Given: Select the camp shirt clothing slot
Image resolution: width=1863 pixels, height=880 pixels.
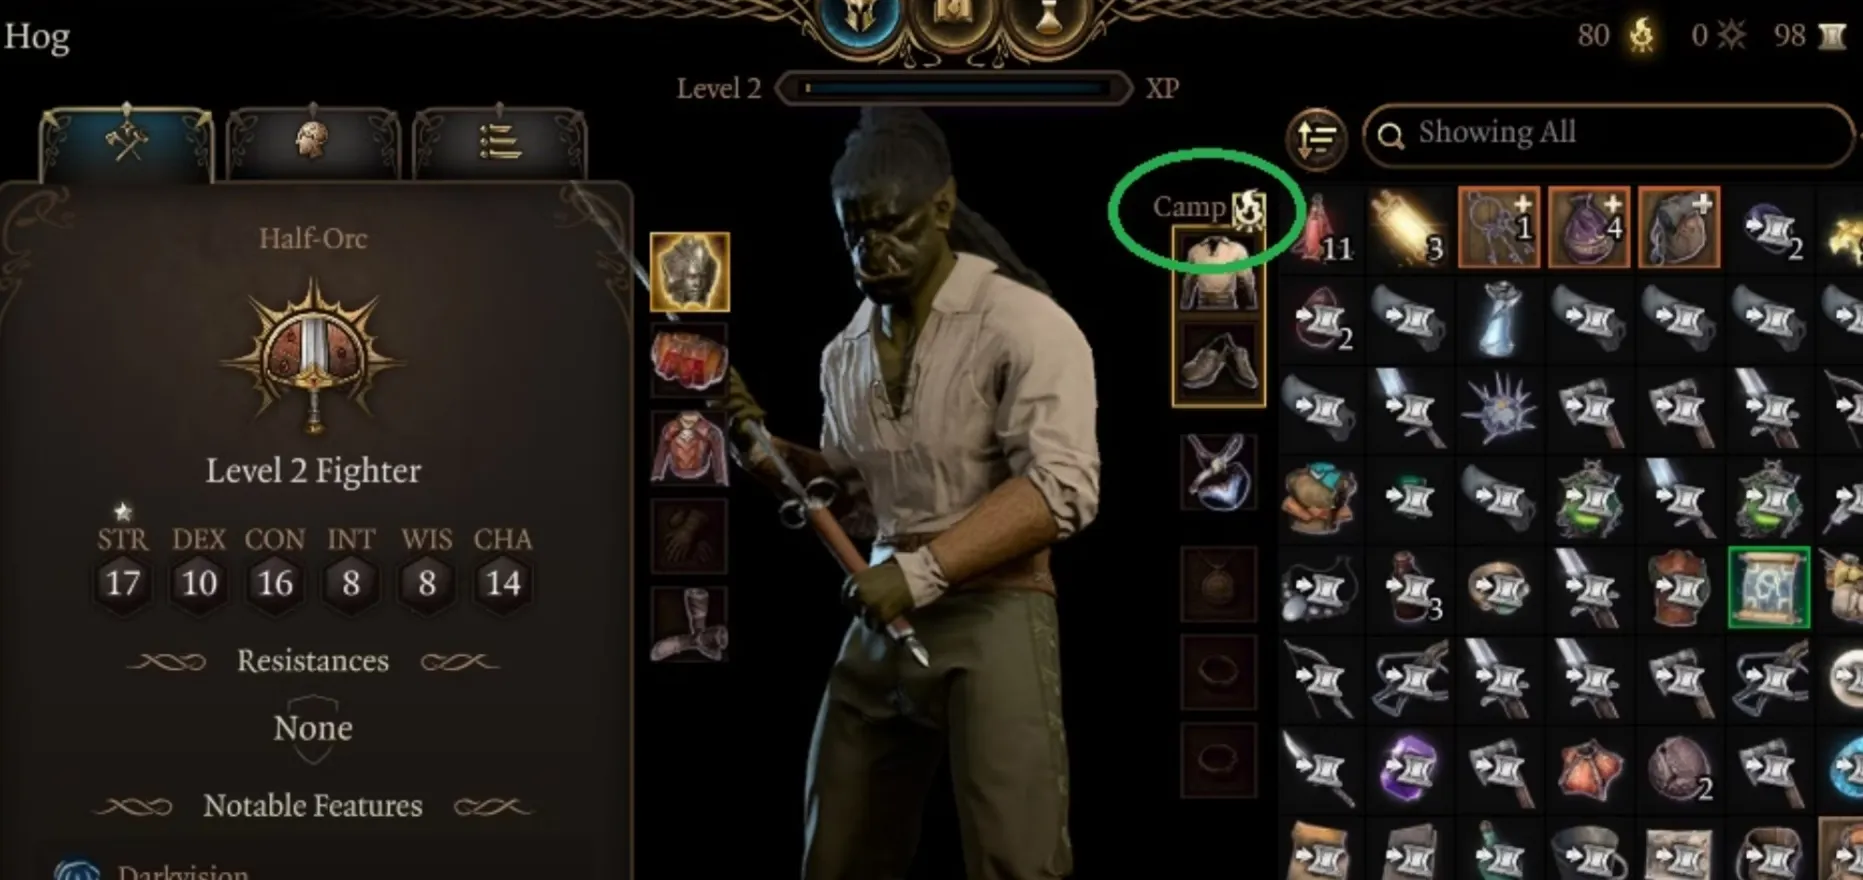Looking at the screenshot, I should [x=1218, y=271].
